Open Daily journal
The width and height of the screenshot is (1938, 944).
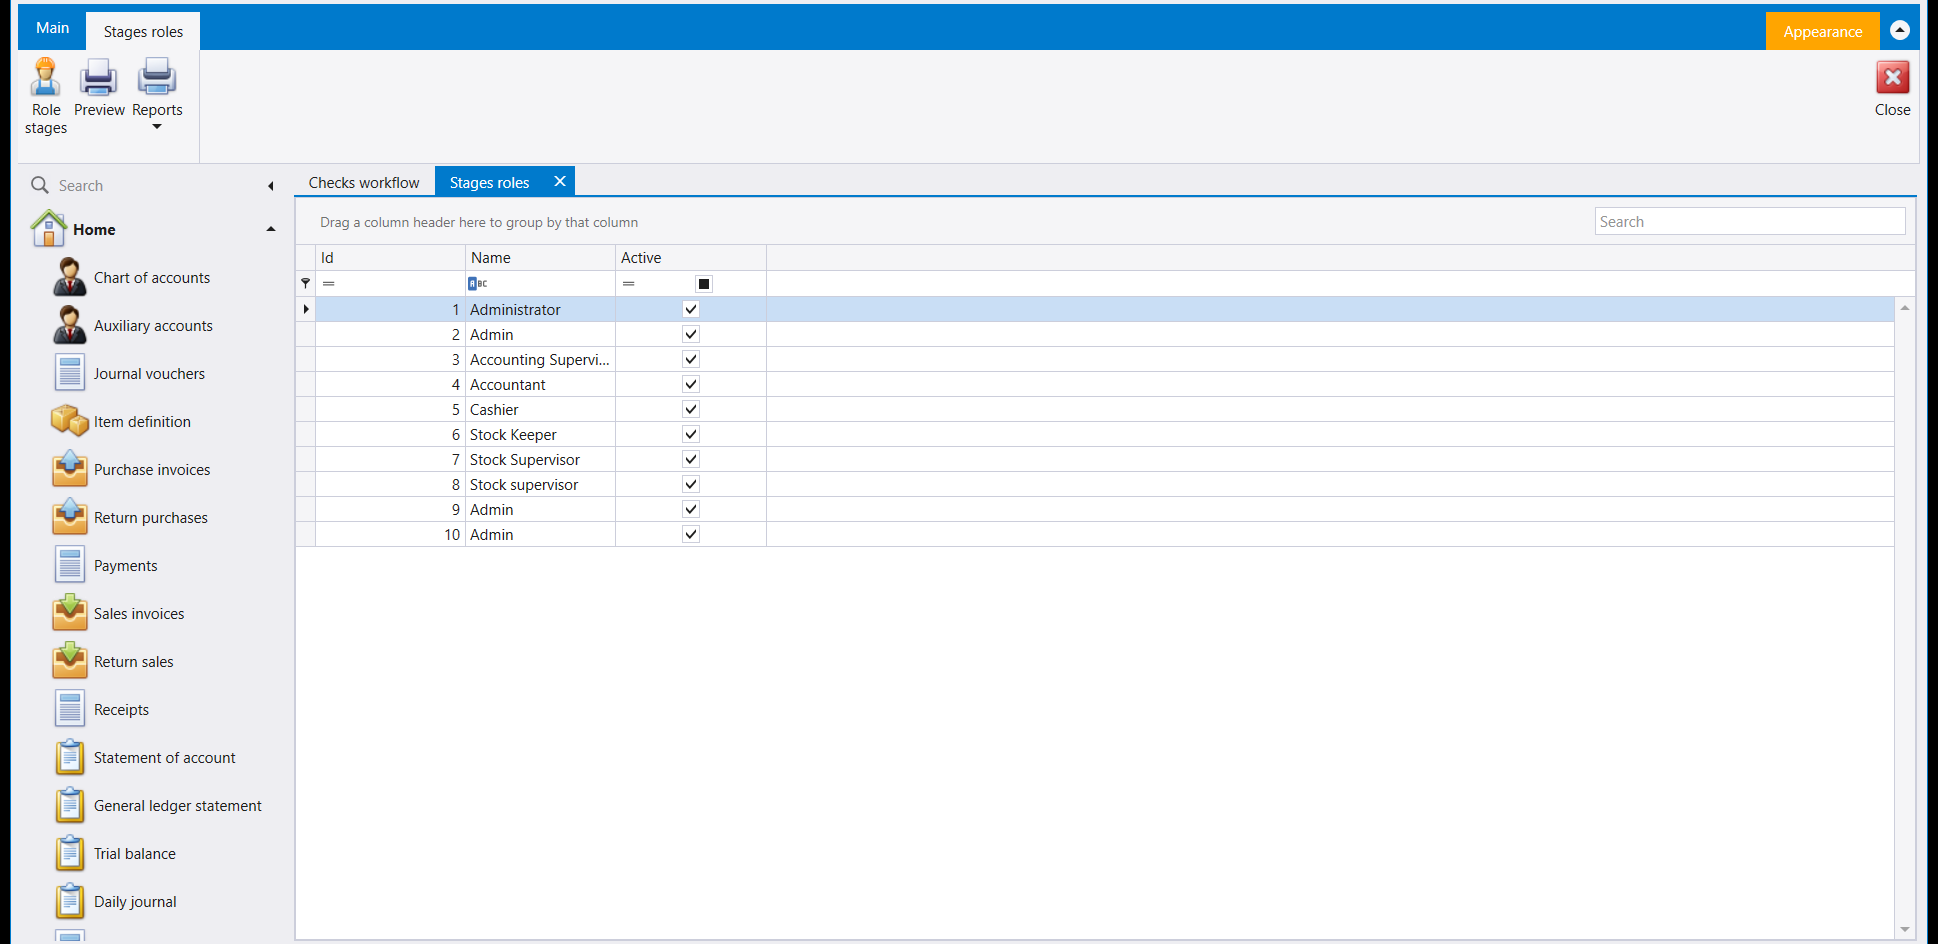135,902
